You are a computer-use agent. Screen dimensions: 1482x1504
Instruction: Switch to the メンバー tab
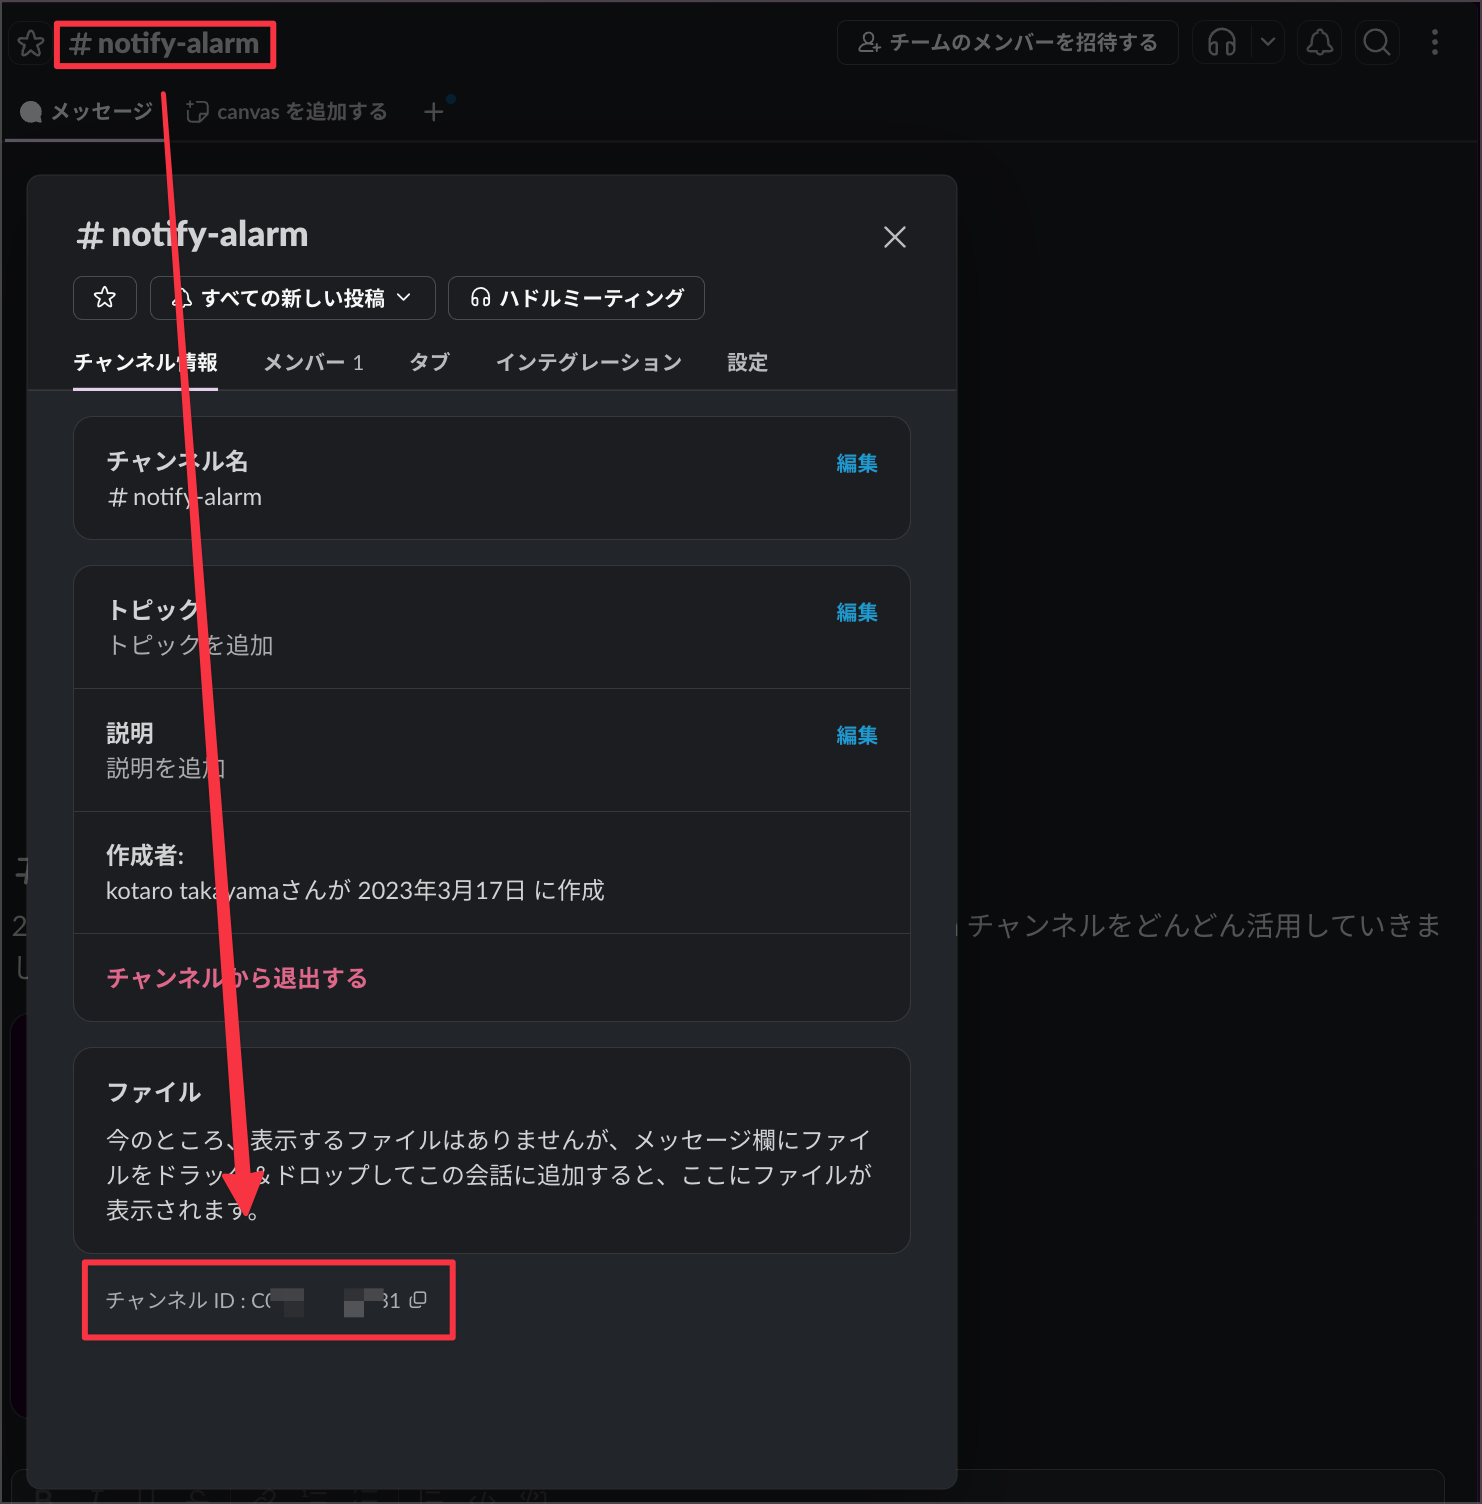[x=313, y=362]
